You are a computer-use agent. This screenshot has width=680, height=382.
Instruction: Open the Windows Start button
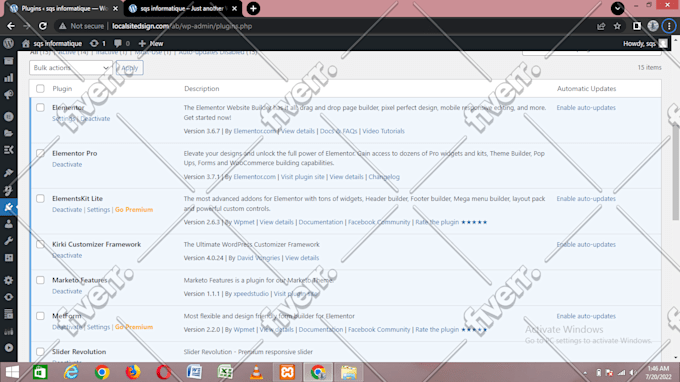(x=12, y=372)
